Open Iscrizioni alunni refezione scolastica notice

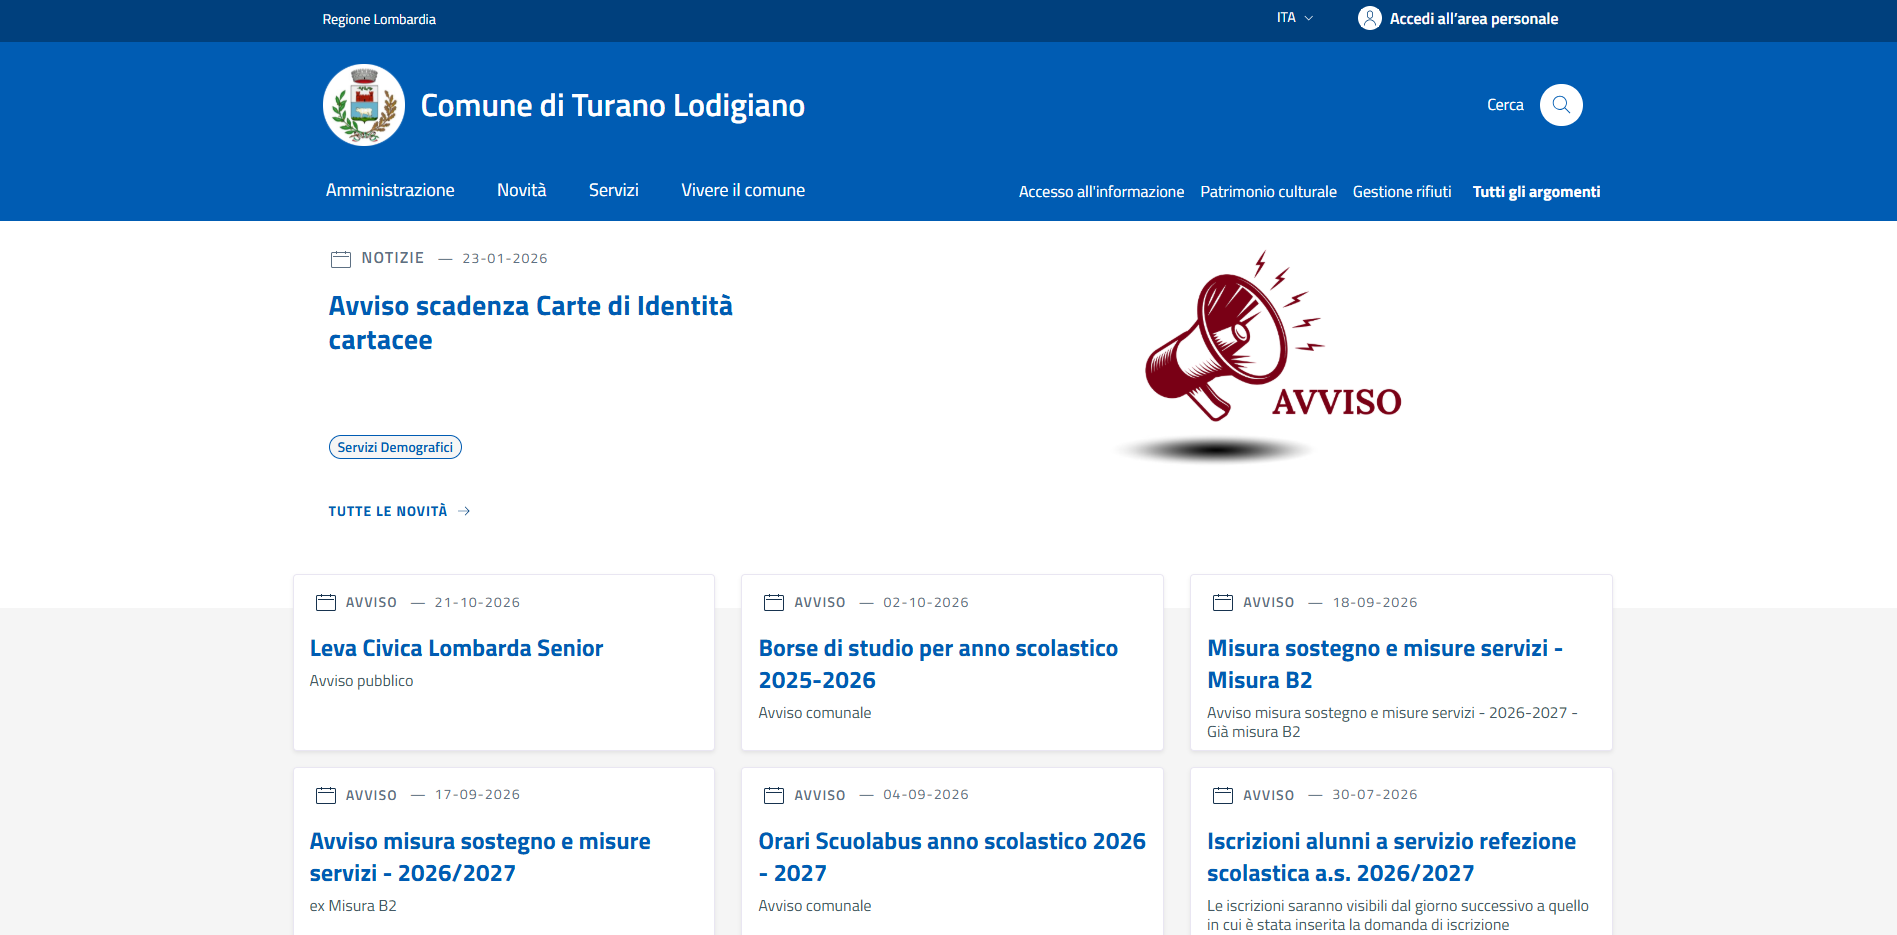point(1391,857)
